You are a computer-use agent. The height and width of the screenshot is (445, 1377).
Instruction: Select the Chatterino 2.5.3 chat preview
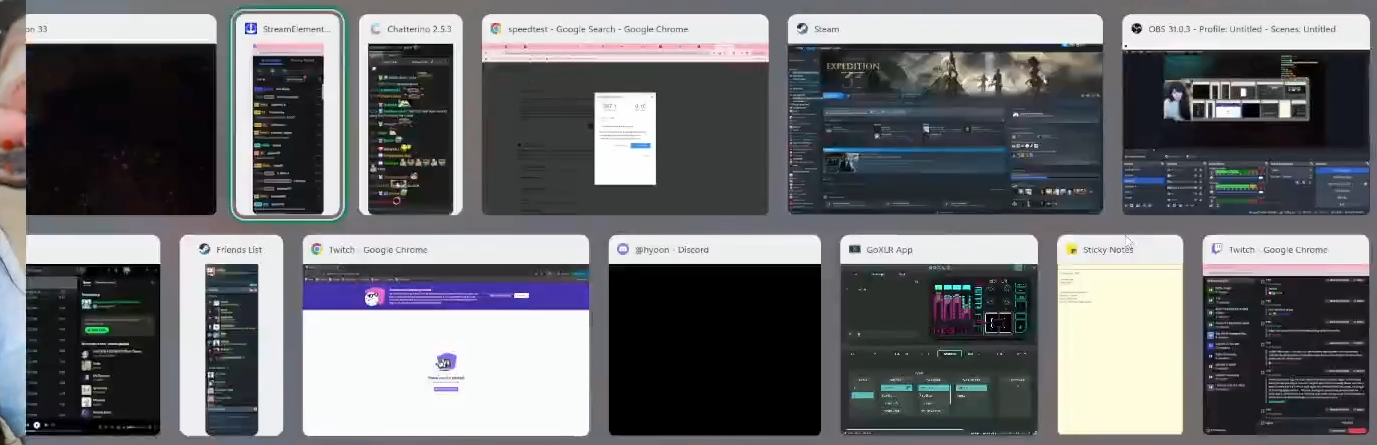click(x=411, y=128)
